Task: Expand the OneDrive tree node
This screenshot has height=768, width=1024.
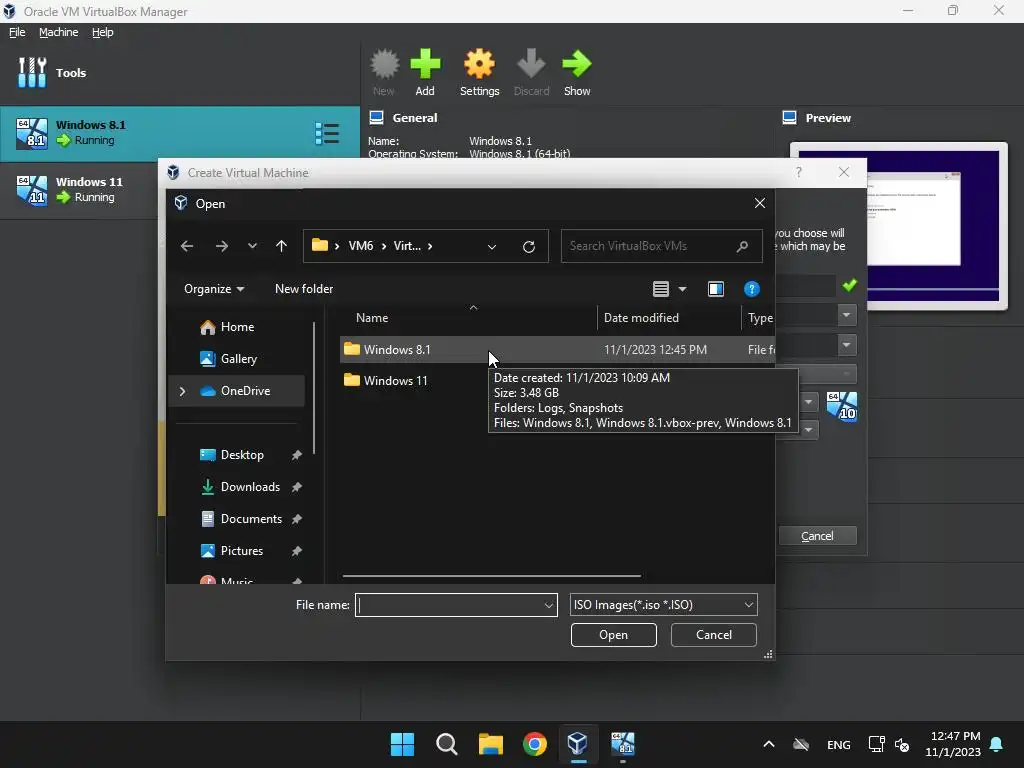Action: point(182,391)
